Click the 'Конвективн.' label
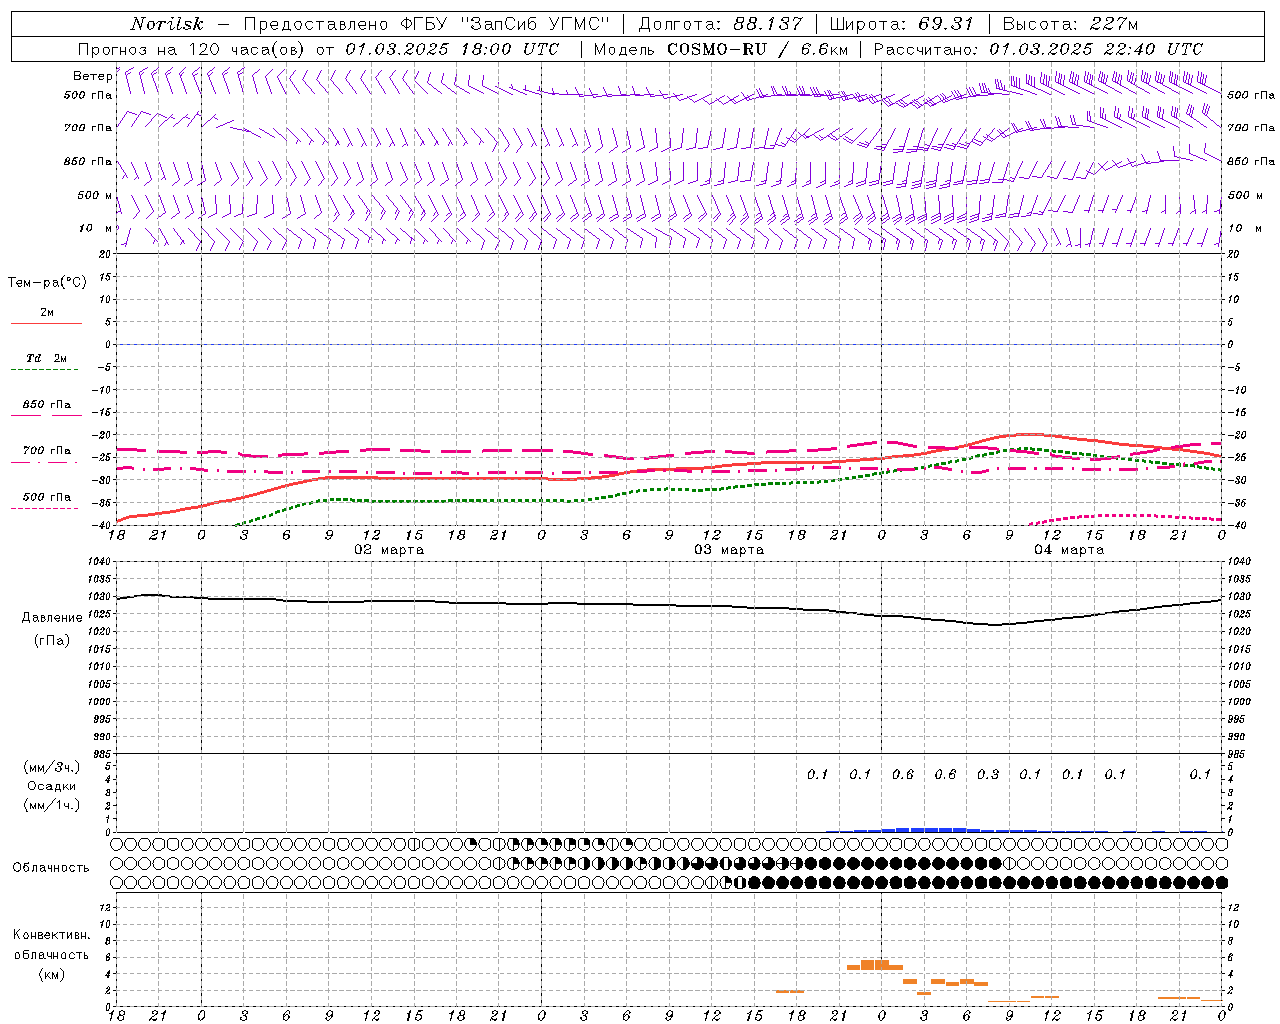The width and height of the screenshot is (1280, 1024). [52, 935]
